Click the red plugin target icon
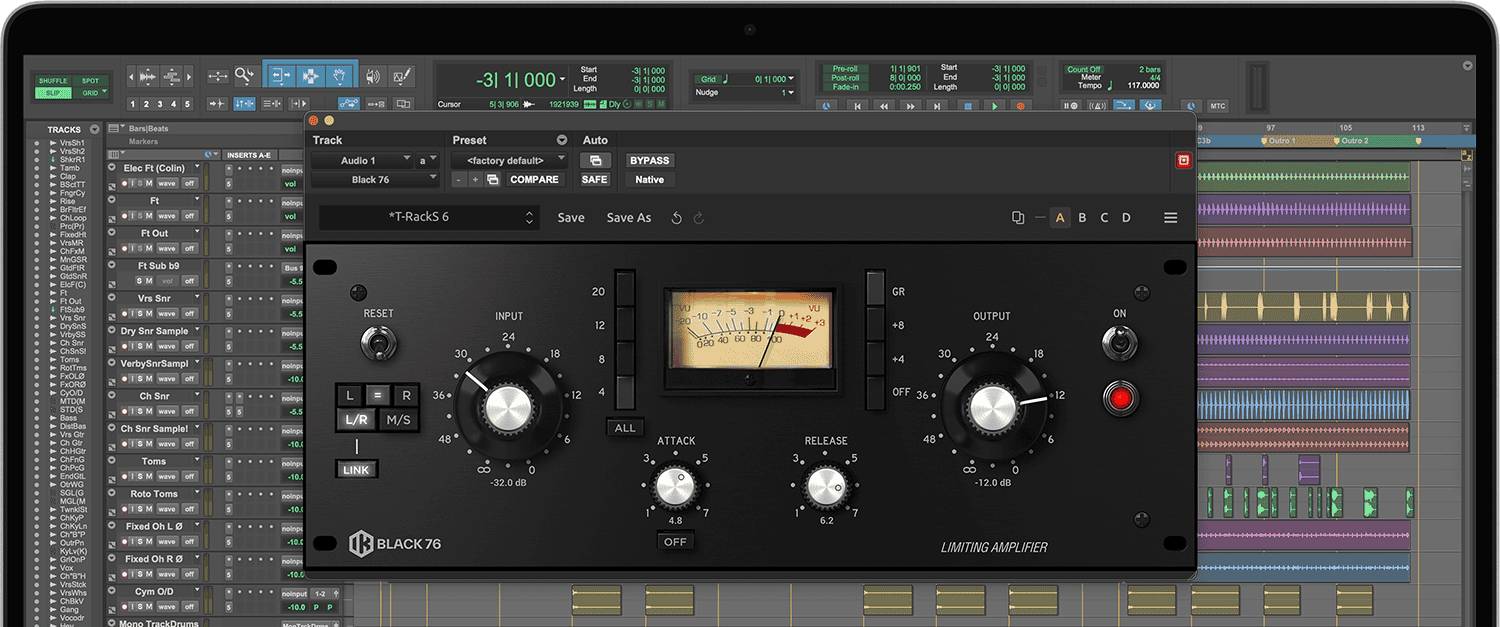The width and height of the screenshot is (1500, 627). pos(1184,160)
